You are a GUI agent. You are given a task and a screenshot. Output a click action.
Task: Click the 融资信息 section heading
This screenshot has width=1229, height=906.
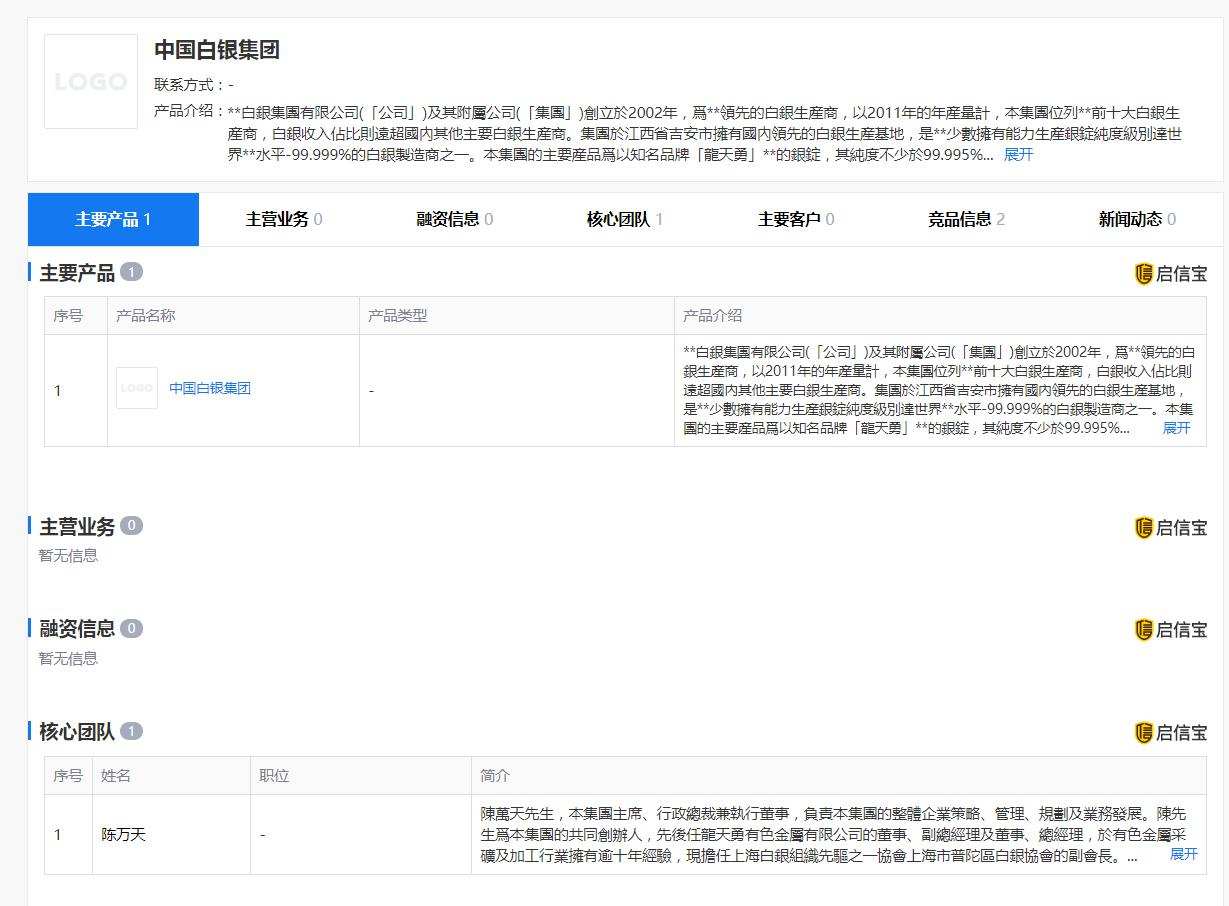(77, 628)
